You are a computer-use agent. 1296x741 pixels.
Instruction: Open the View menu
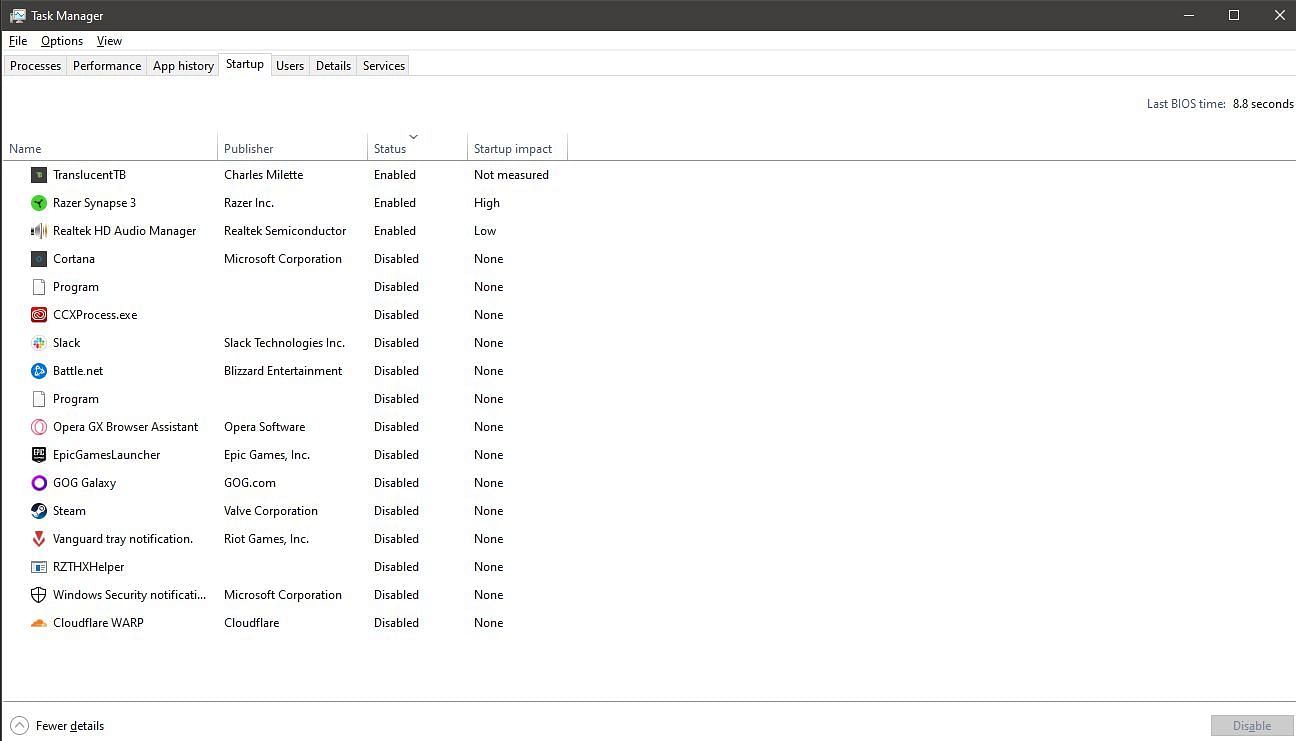pos(109,41)
